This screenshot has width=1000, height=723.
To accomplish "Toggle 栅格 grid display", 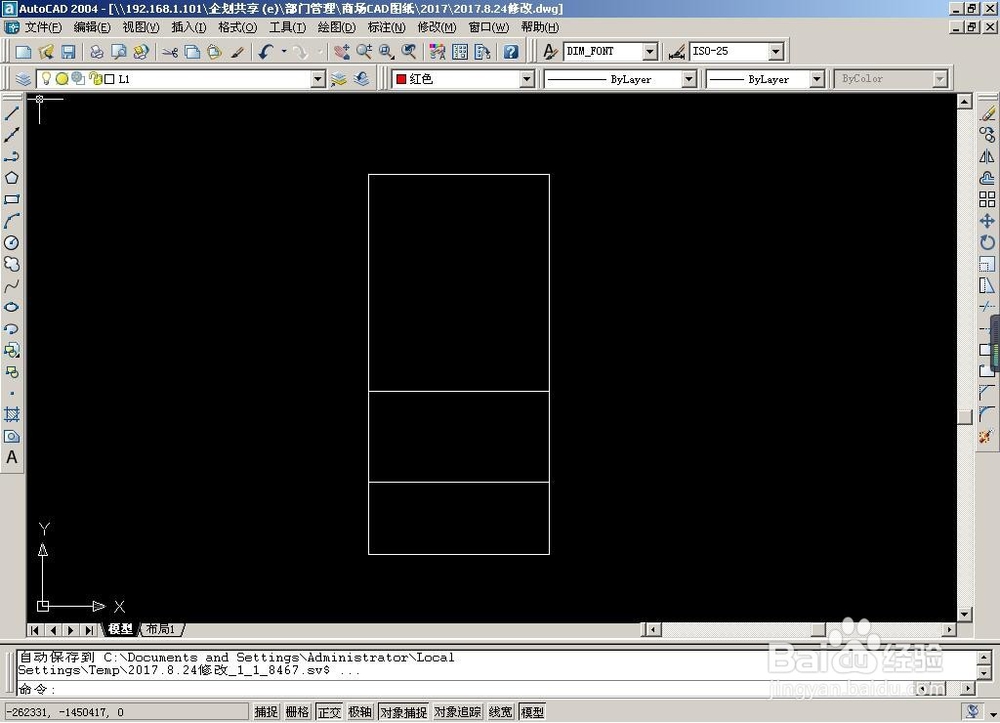I will point(297,712).
